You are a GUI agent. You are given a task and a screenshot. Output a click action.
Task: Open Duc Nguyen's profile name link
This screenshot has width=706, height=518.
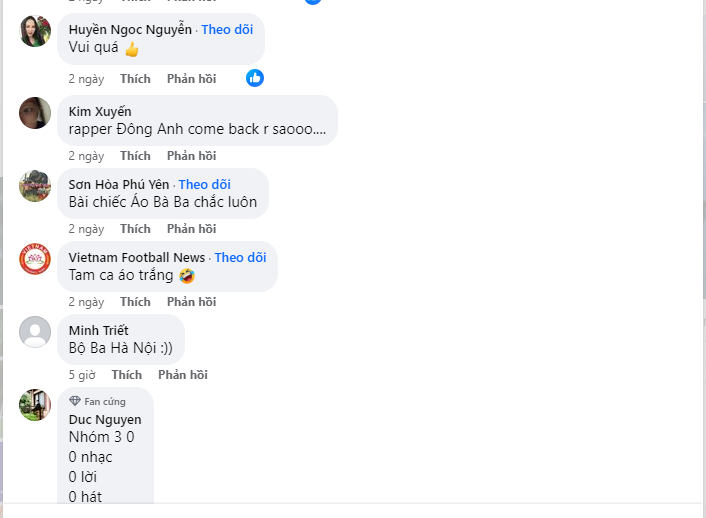pos(105,420)
